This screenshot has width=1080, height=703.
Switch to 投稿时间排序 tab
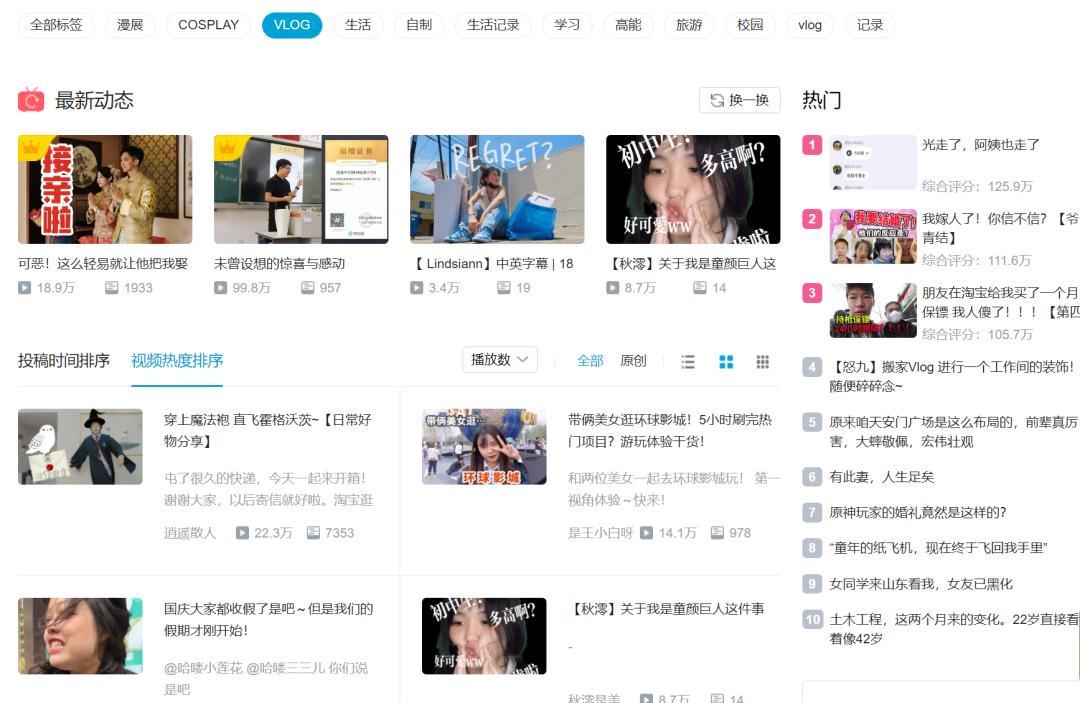(x=64, y=361)
